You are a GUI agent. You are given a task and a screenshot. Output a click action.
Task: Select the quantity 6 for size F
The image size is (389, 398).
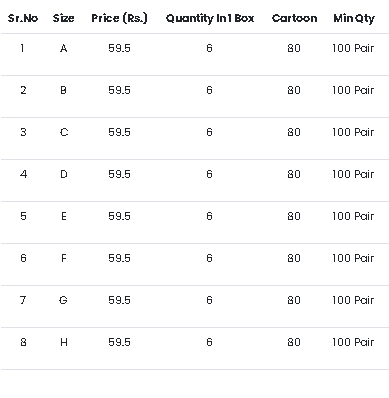[x=209, y=258]
